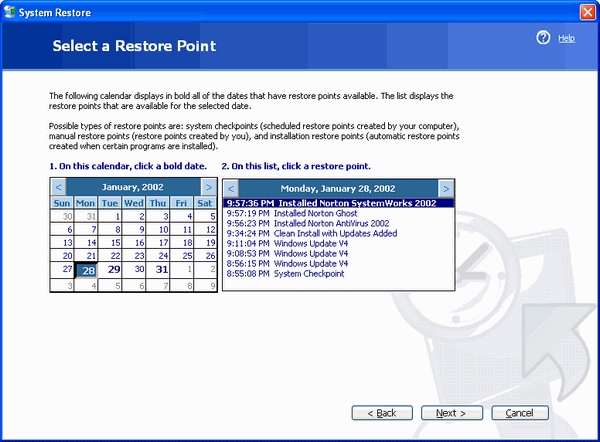Close the System Restore window

point(588,12)
